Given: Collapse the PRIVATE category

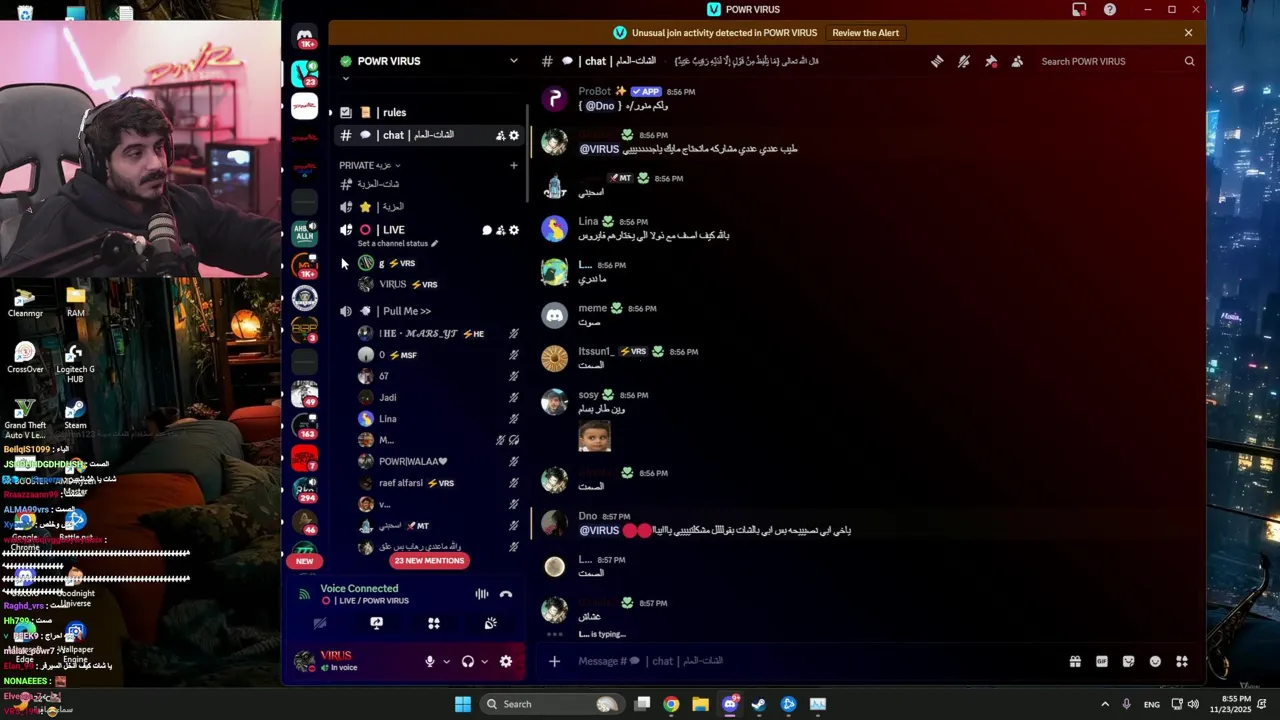Looking at the screenshot, I should [369, 165].
